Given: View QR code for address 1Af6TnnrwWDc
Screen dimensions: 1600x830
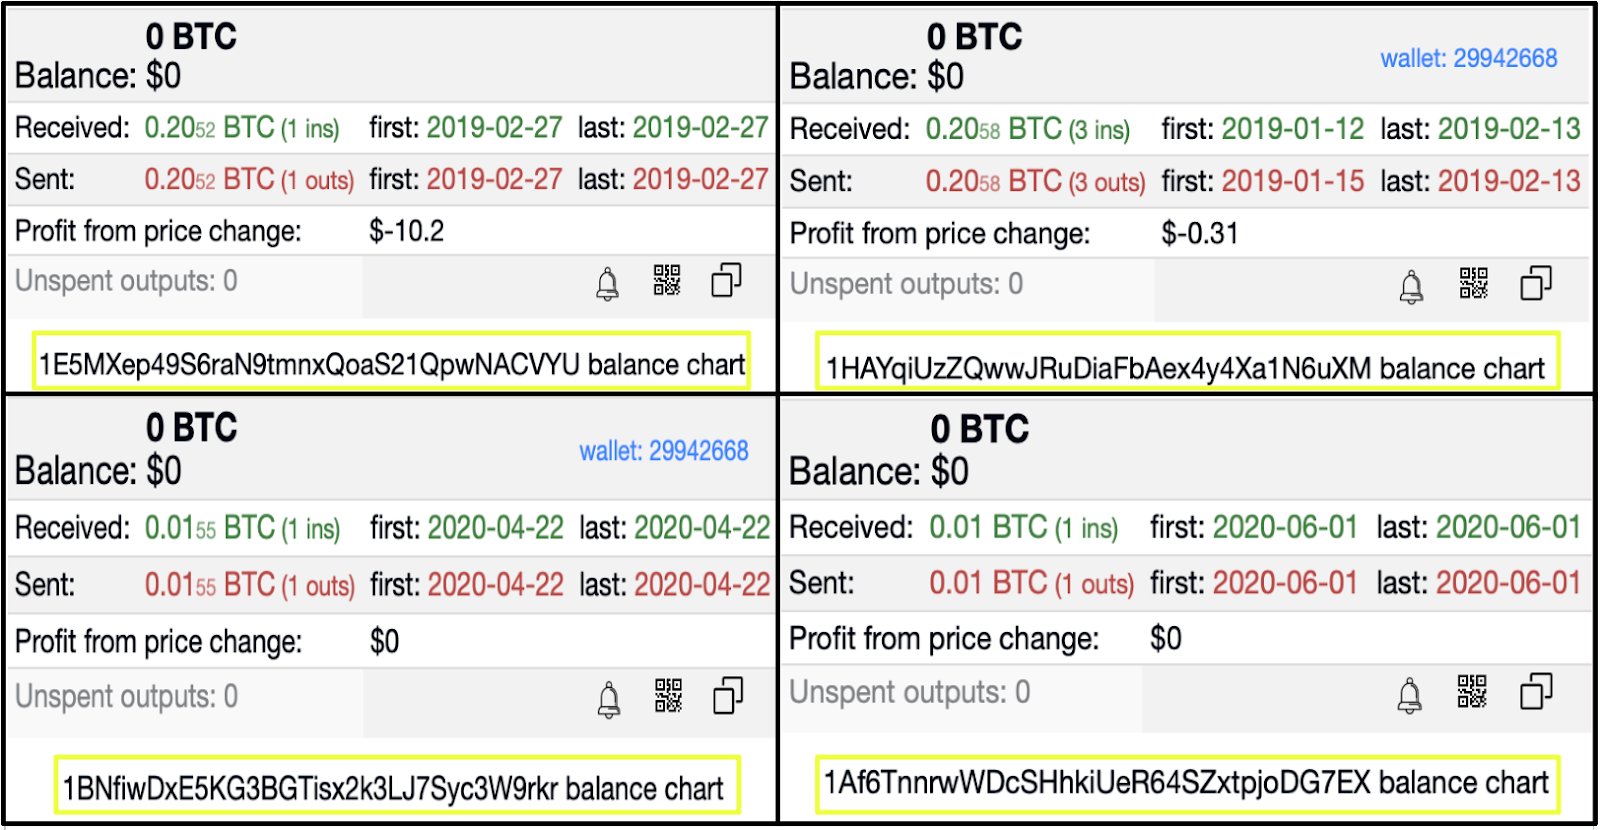Looking at the screenshot, I should point(1472,691).
